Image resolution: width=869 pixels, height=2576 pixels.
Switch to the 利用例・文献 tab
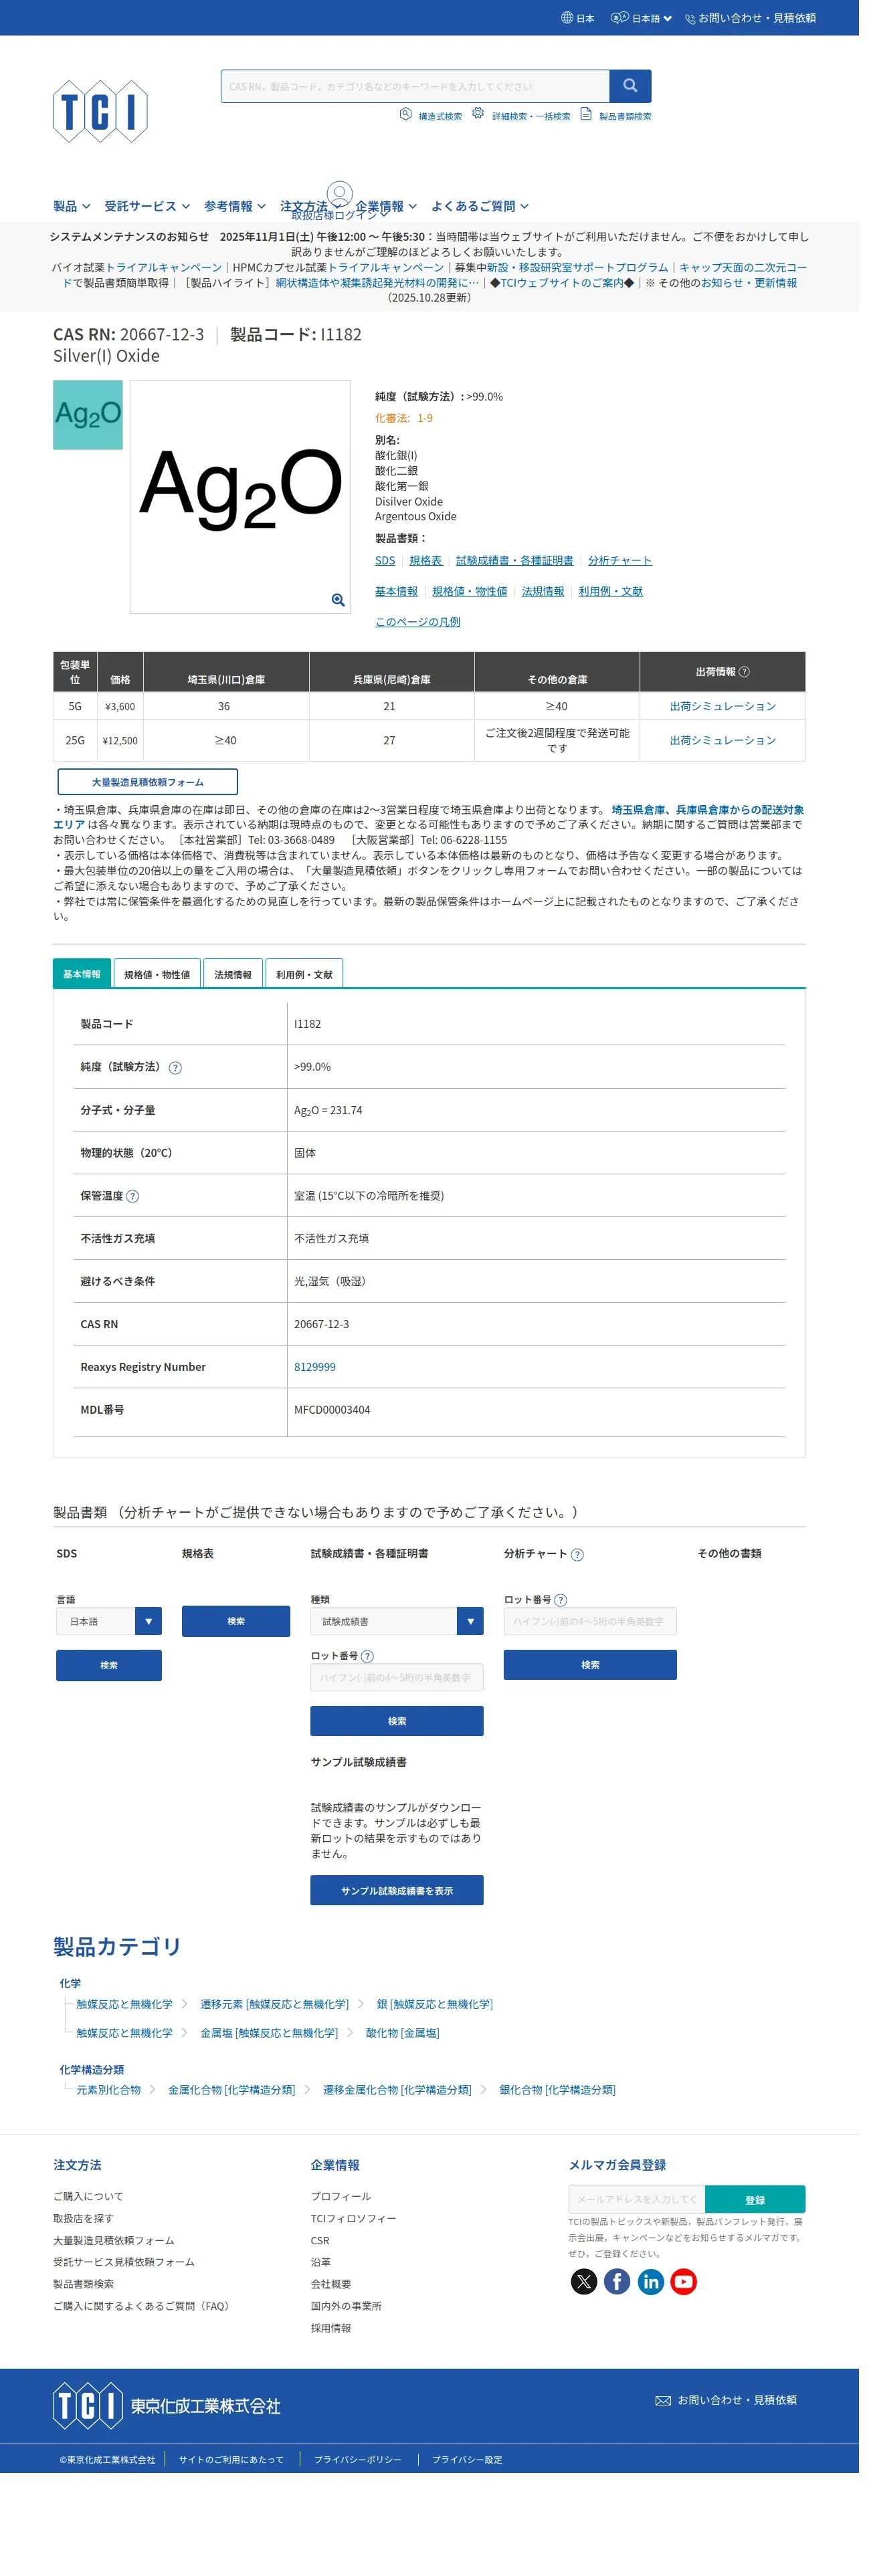(304, 974)
